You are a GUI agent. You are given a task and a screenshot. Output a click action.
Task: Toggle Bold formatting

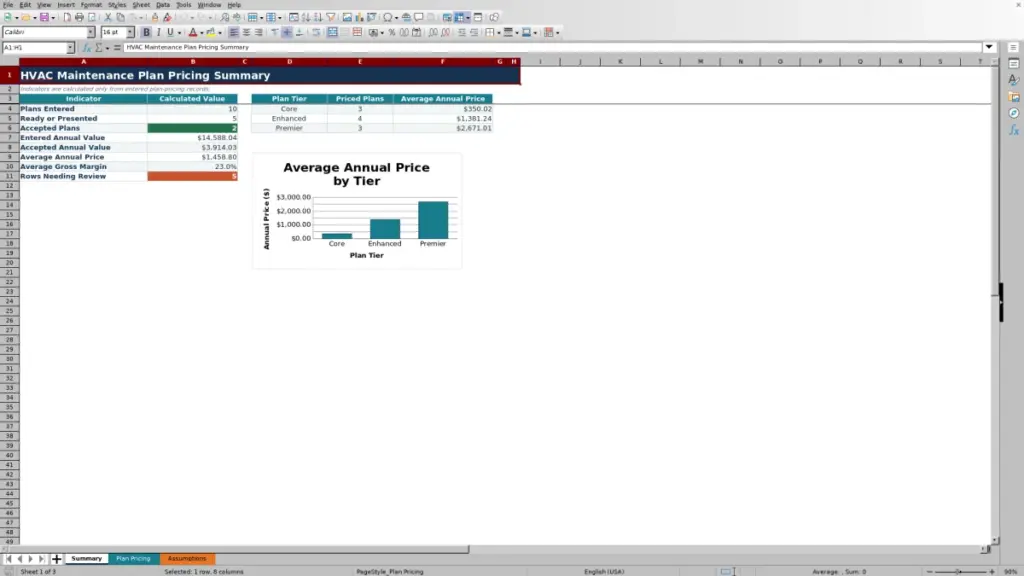(146, 33)
